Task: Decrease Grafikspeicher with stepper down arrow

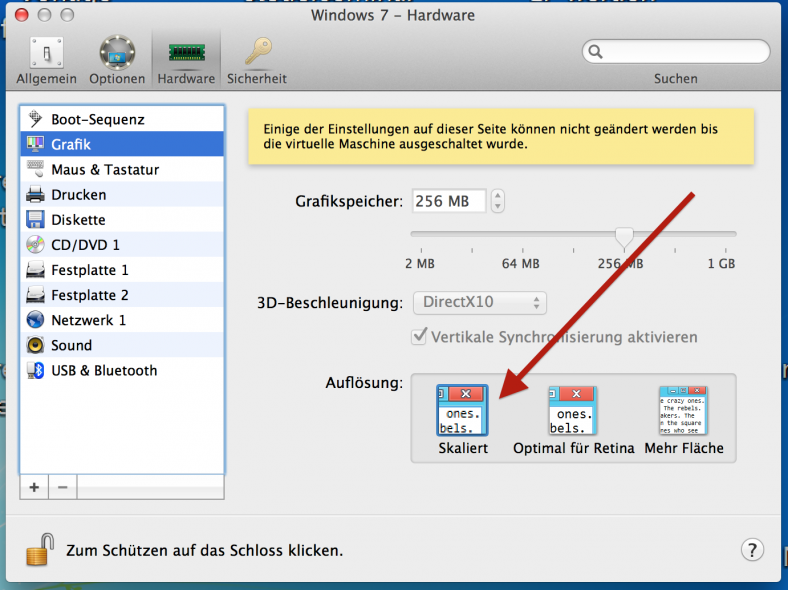Action: 498,207
